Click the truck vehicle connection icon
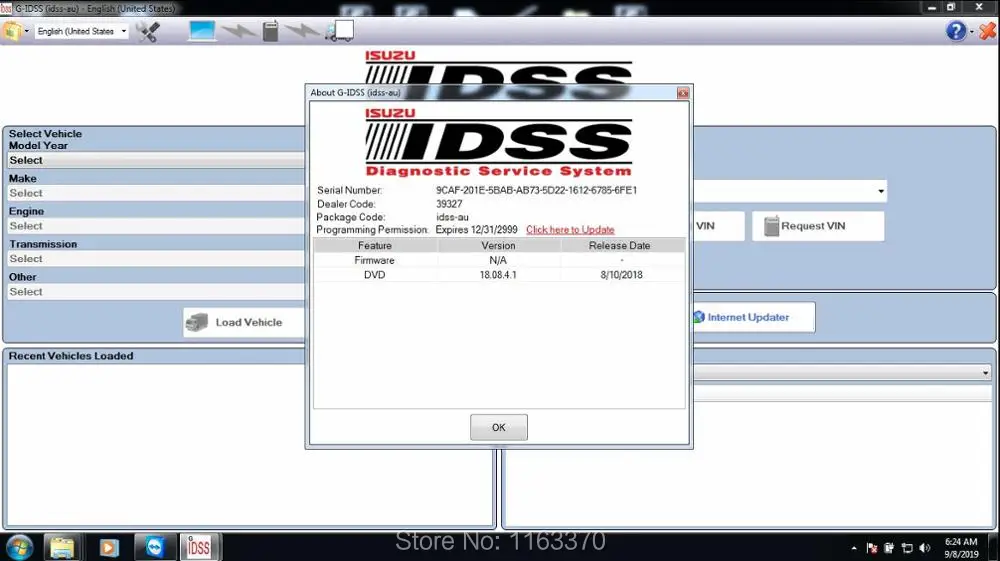Screen dimensions: 1000x561 [x=339, y=31]
